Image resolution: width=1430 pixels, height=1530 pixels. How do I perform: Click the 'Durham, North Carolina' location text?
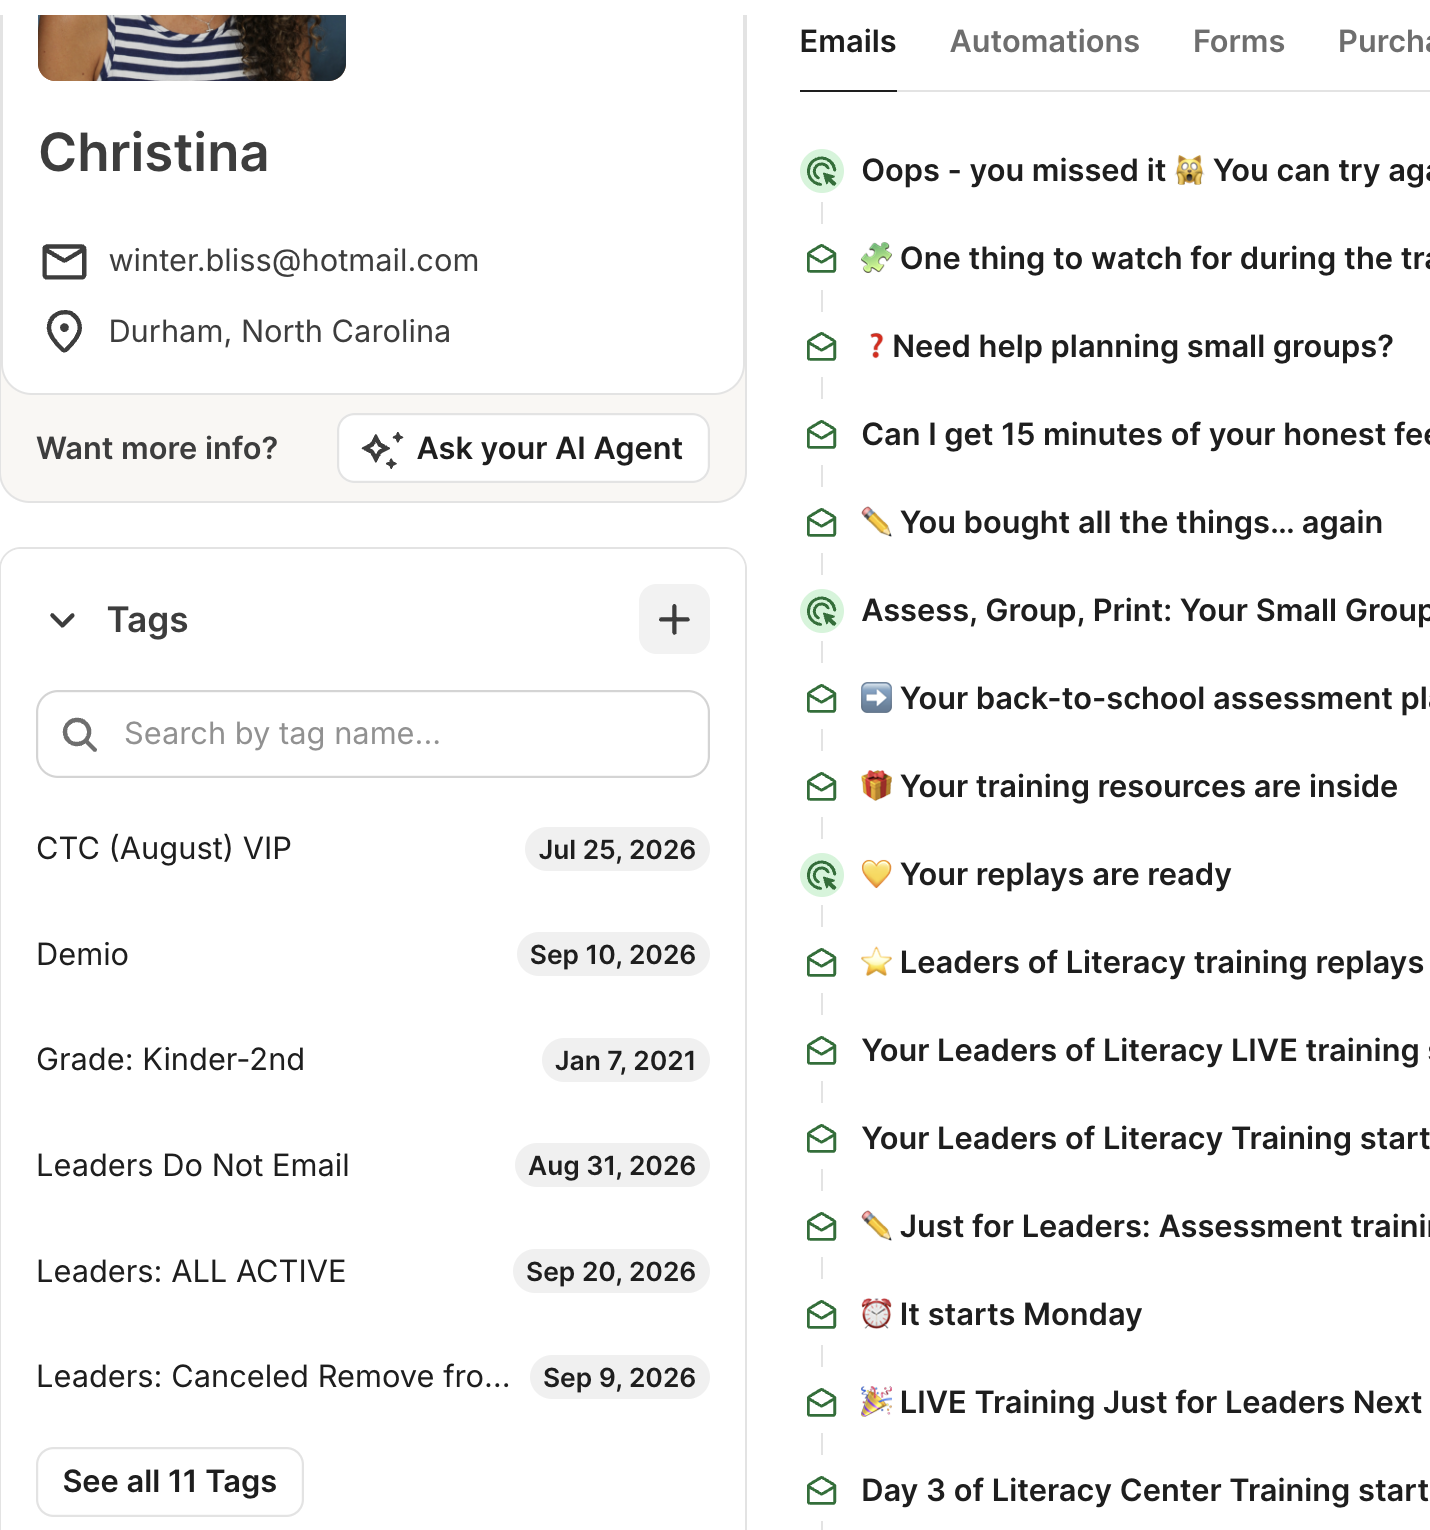[x=280, y=332]
